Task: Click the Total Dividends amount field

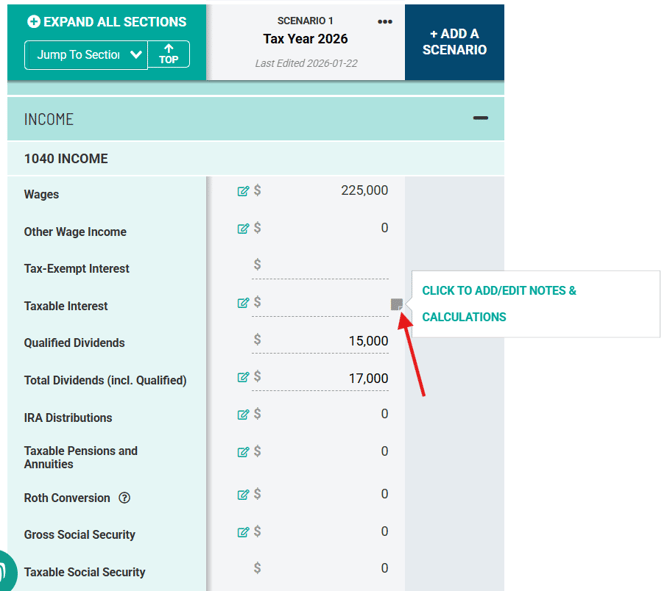Action: coord(328,378)
